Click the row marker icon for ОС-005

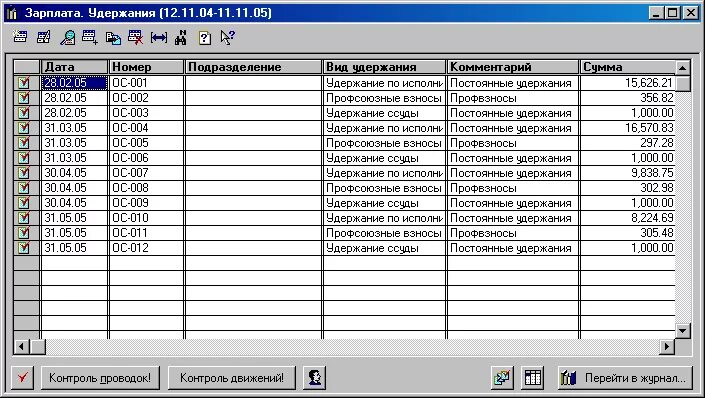(24, 143)
